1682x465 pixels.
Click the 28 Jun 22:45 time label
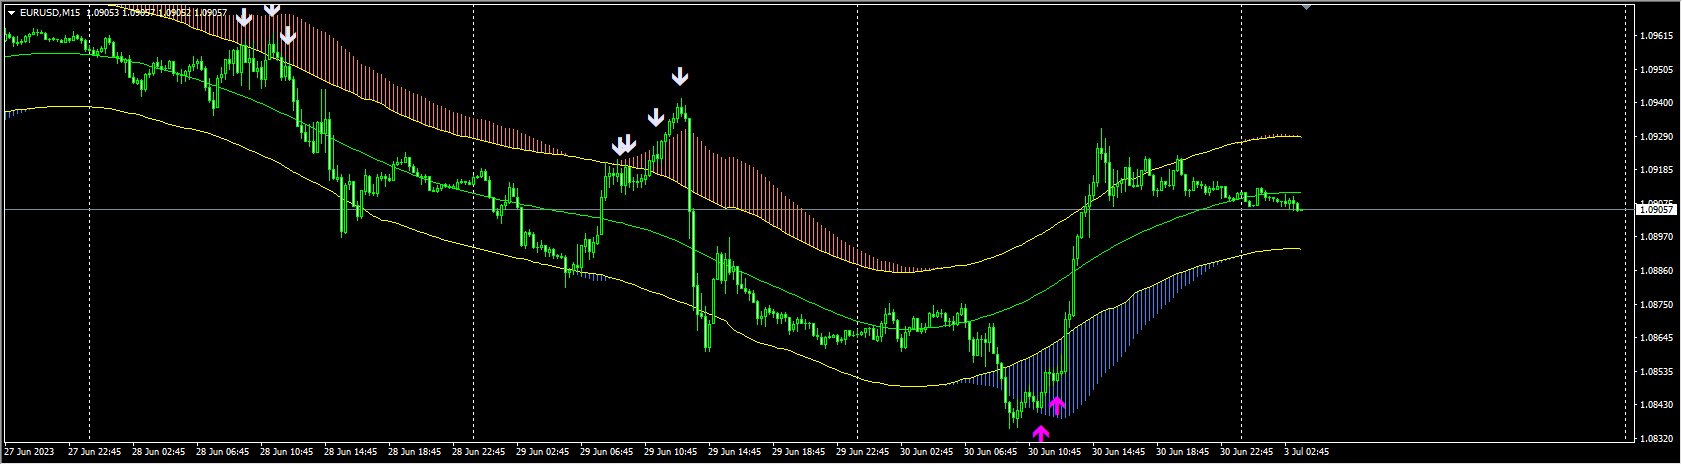[x=478, y=452]
